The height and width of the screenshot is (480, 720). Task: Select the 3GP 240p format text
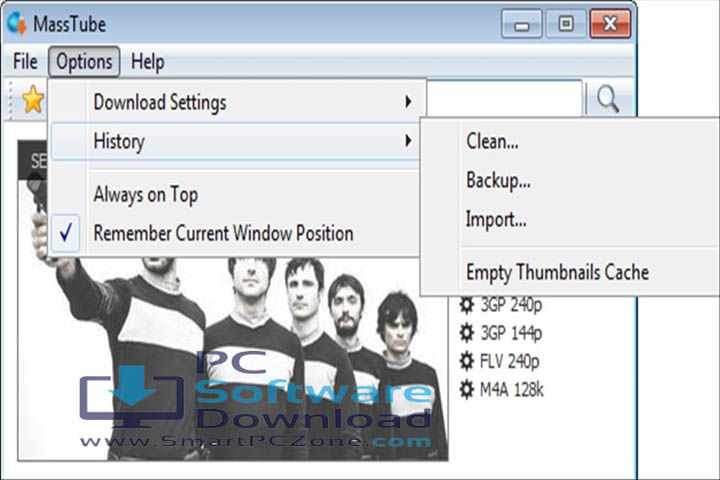tap(511, 305)
